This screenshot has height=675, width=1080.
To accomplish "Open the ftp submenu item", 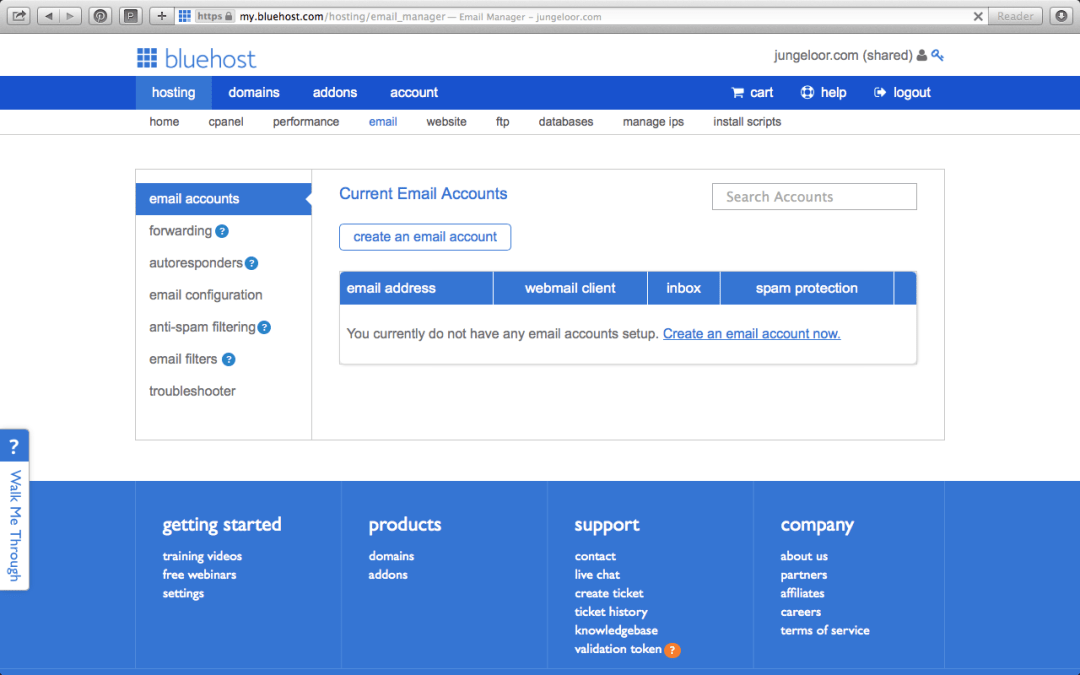I will coord(503,122).
